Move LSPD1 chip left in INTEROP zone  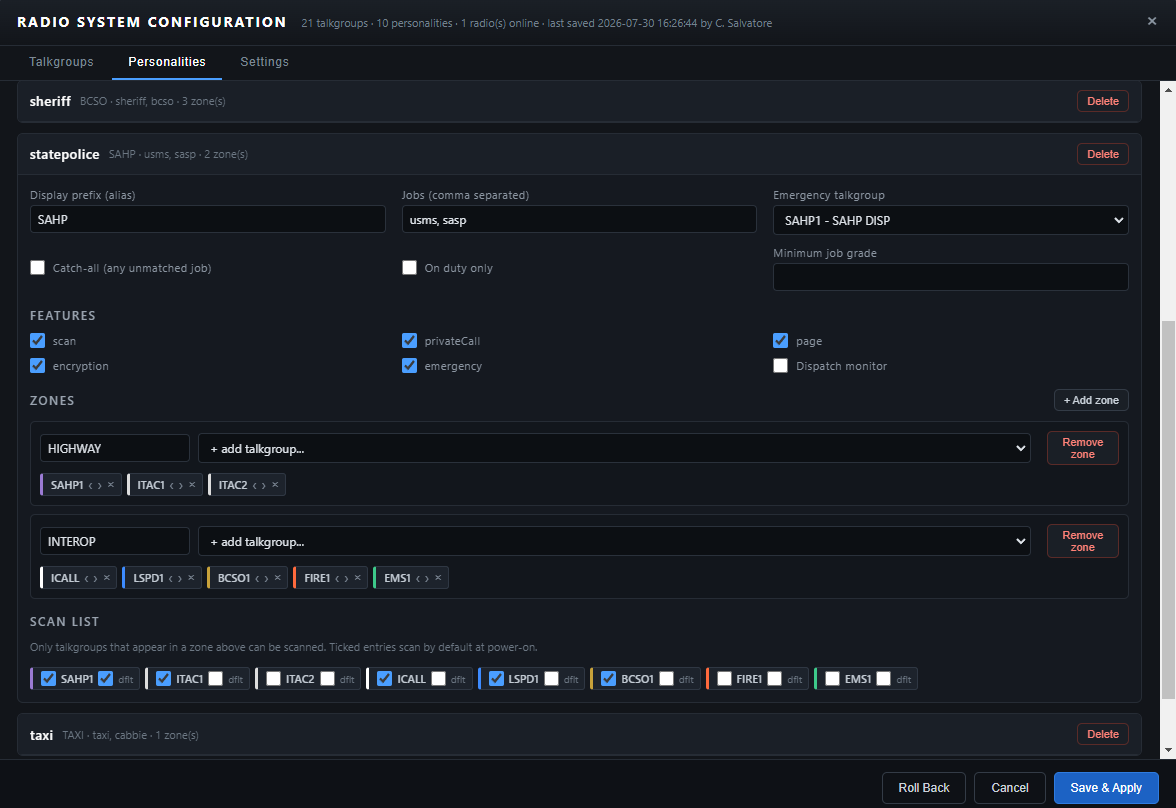pyautogui.click(x=171, y=578)
